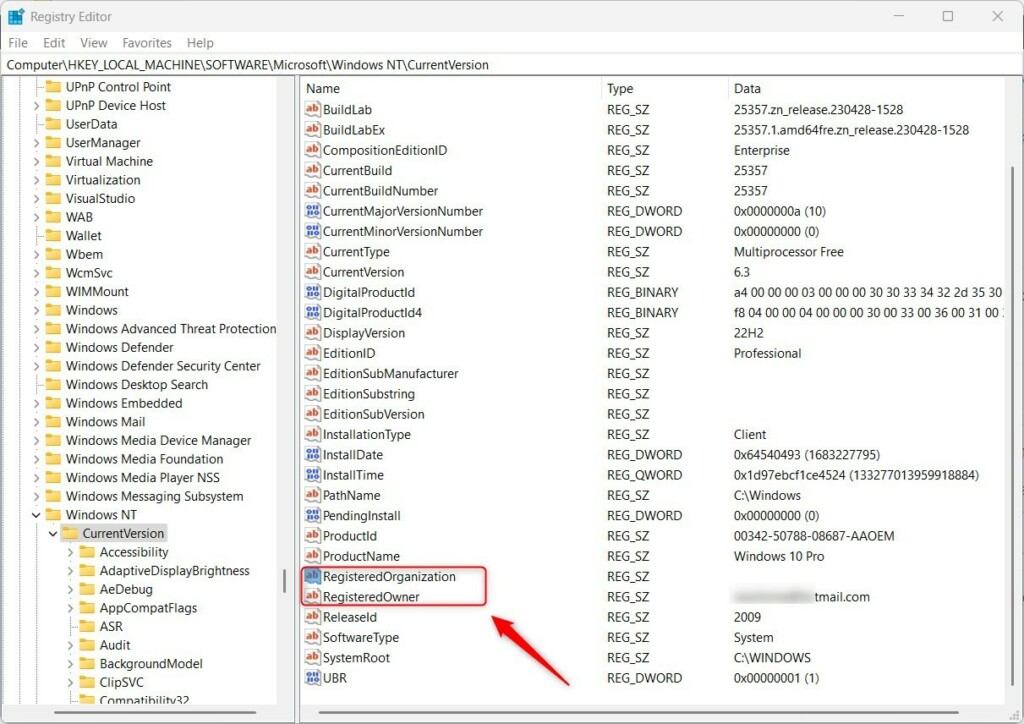
Task: Click the InstallTime QWORD value icon
Action: pos(313,475)
